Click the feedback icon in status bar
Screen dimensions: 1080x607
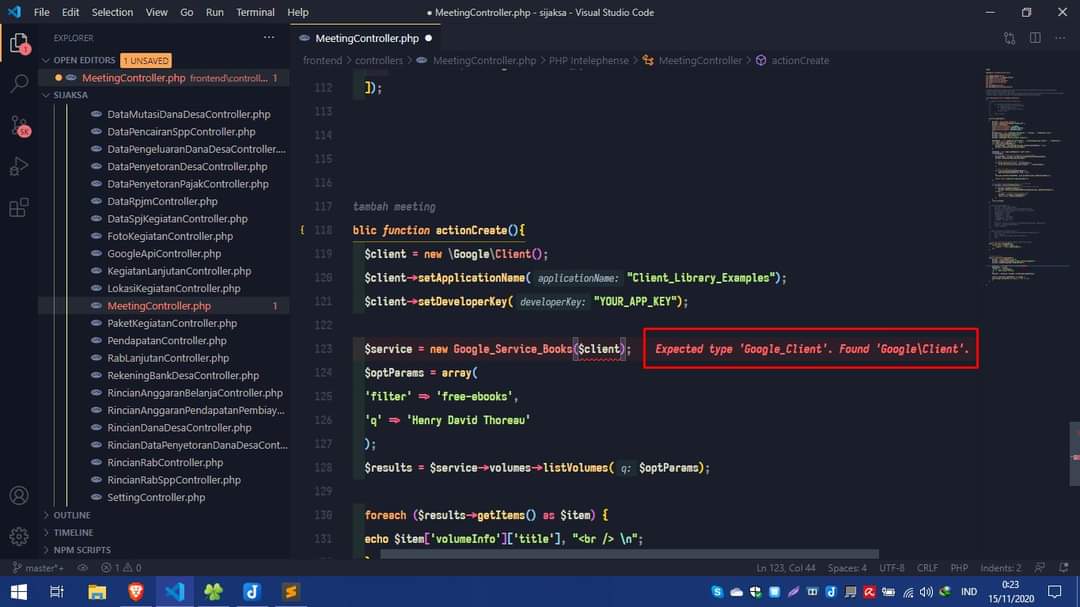1040,568
